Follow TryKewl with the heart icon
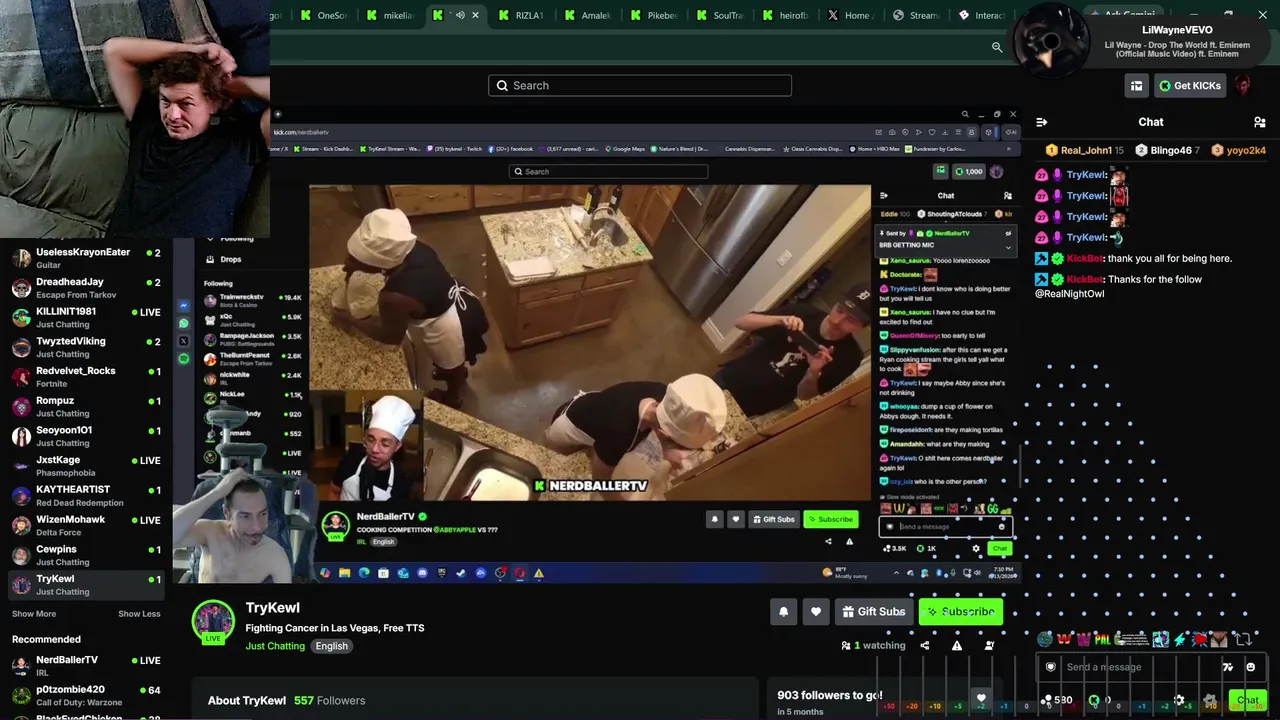The width and height of the screenshot is (1280, 720). [x=816, y=612]
